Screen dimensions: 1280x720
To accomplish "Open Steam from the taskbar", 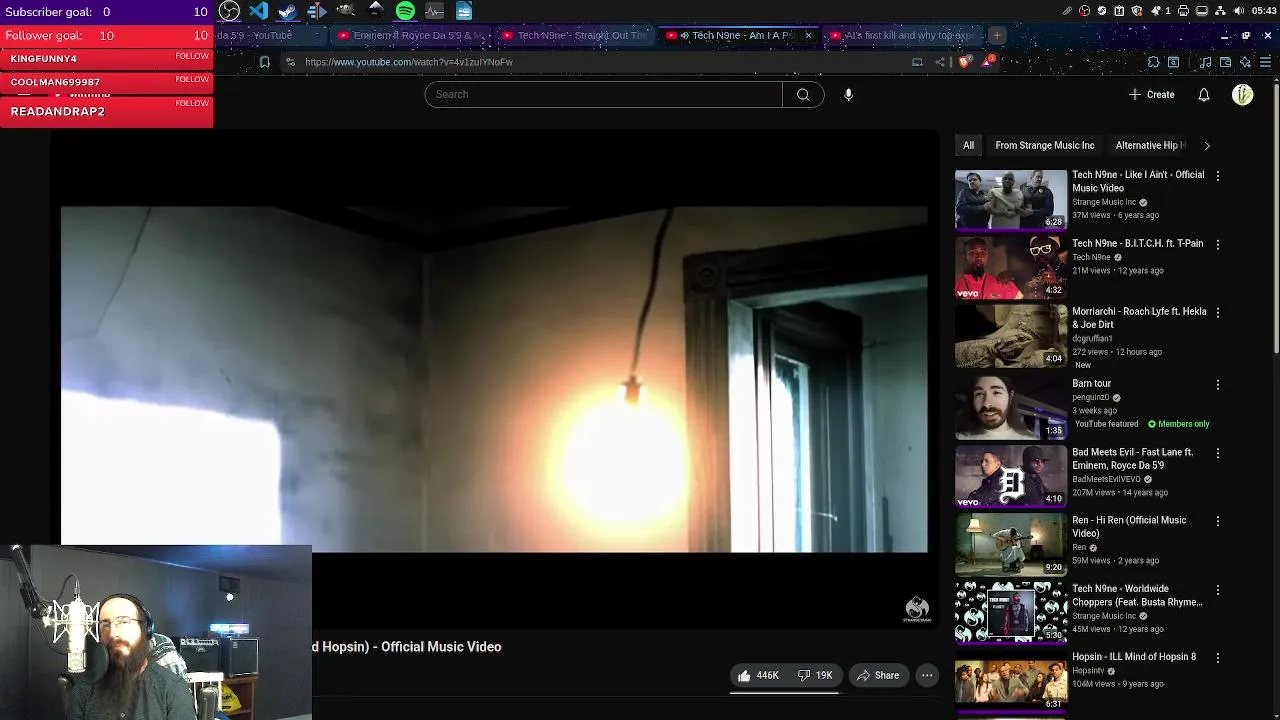I will pos(288,11).
